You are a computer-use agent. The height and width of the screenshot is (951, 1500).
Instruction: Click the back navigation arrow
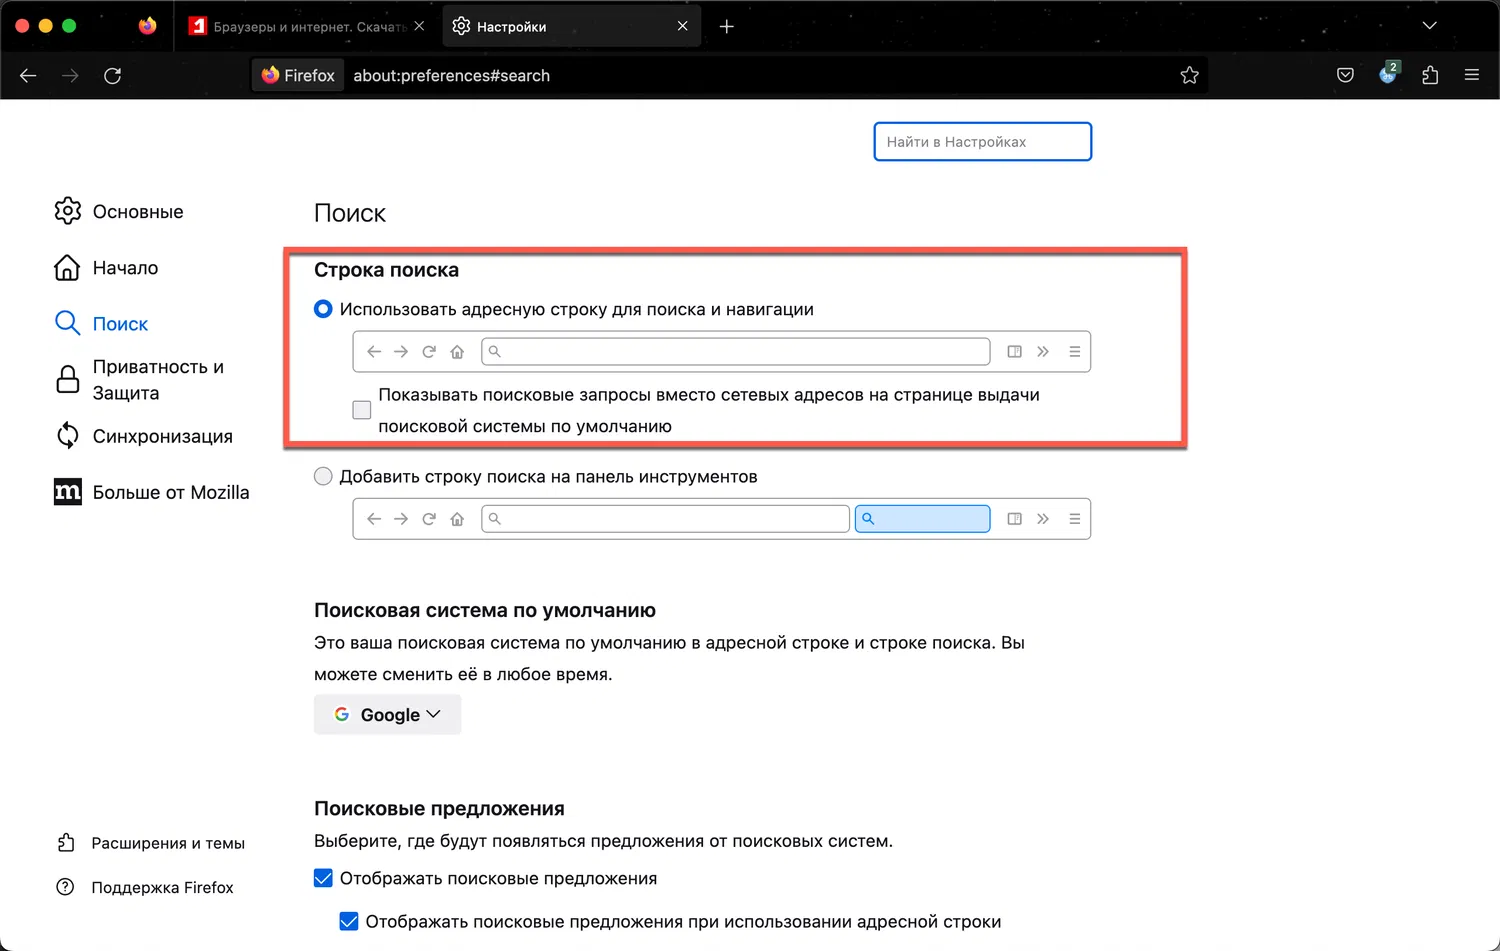click(x=28, y=76)
